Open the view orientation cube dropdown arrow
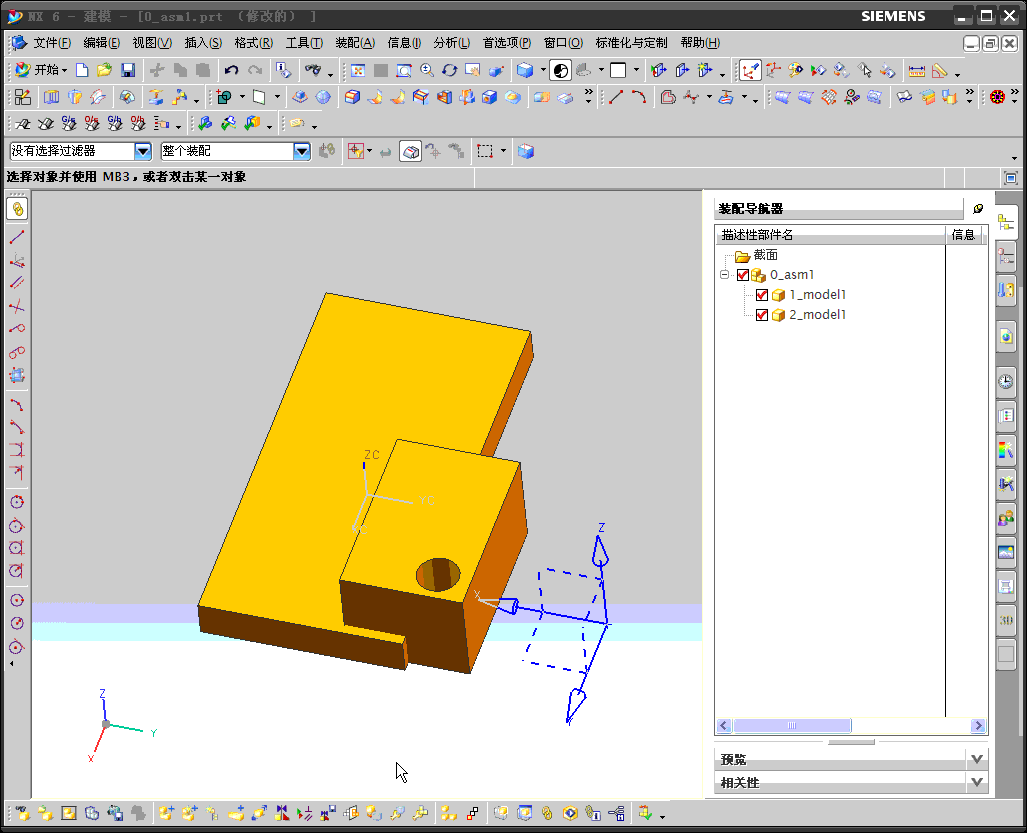The height and width of the screenshot is (833, 1027). [543, 70]
